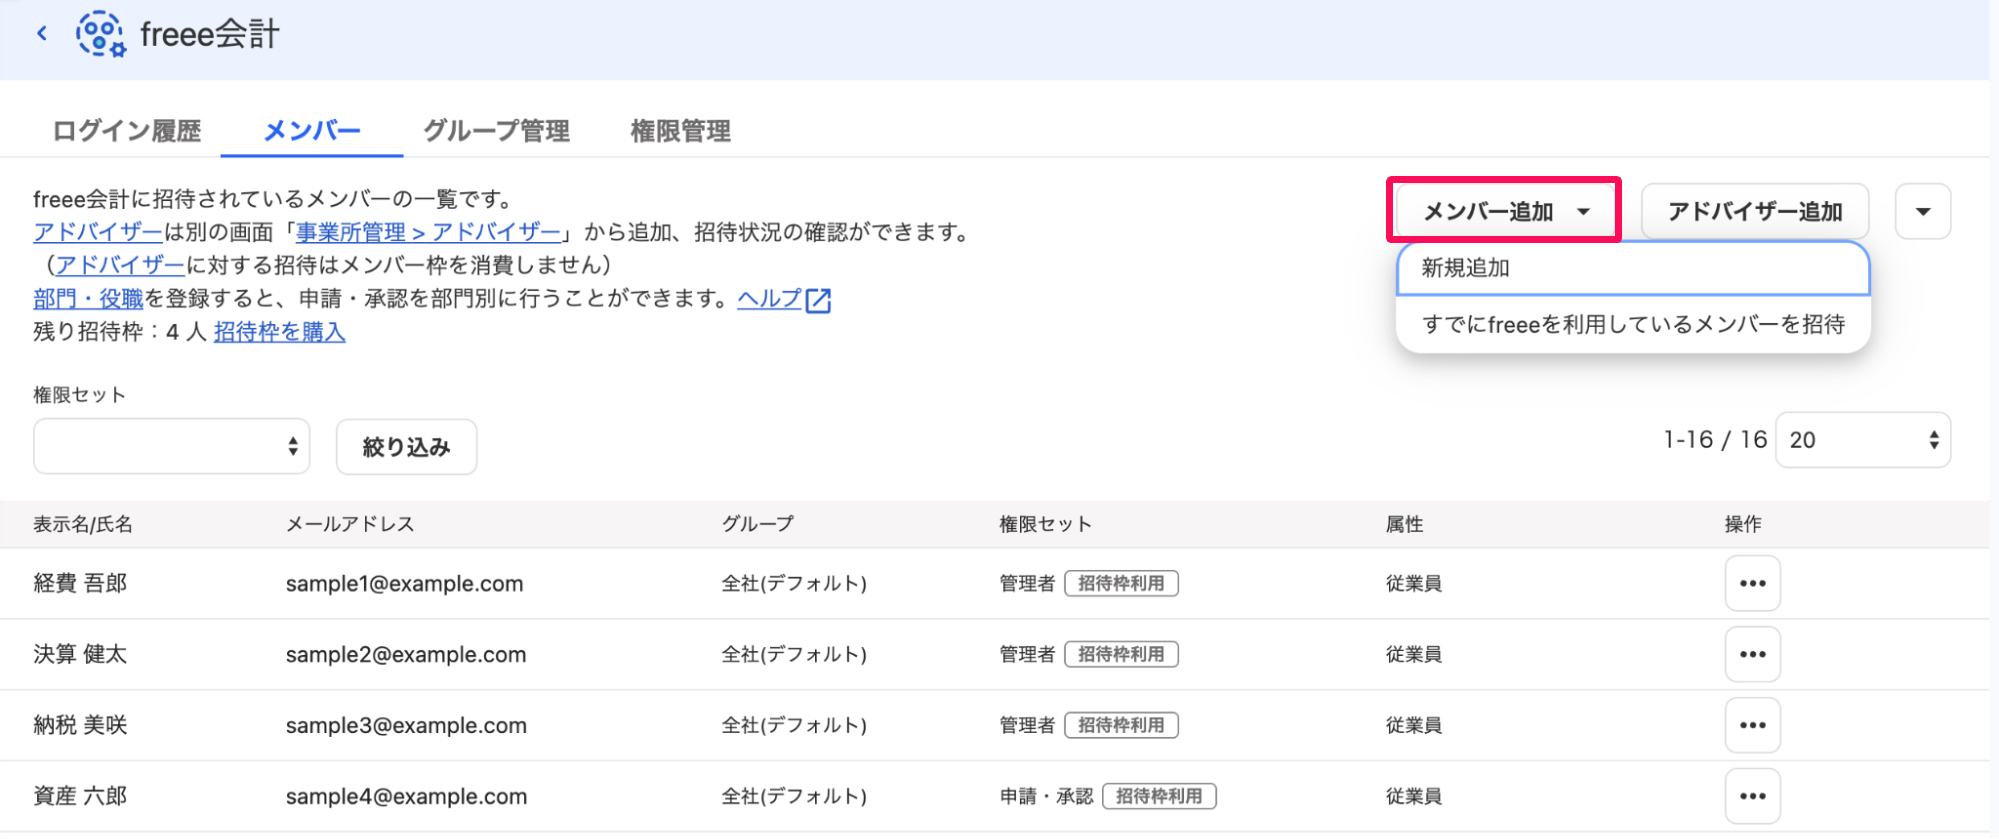Click the メールアドレス column header
The image size is (1999, 839).
click(x=350, y=524)
